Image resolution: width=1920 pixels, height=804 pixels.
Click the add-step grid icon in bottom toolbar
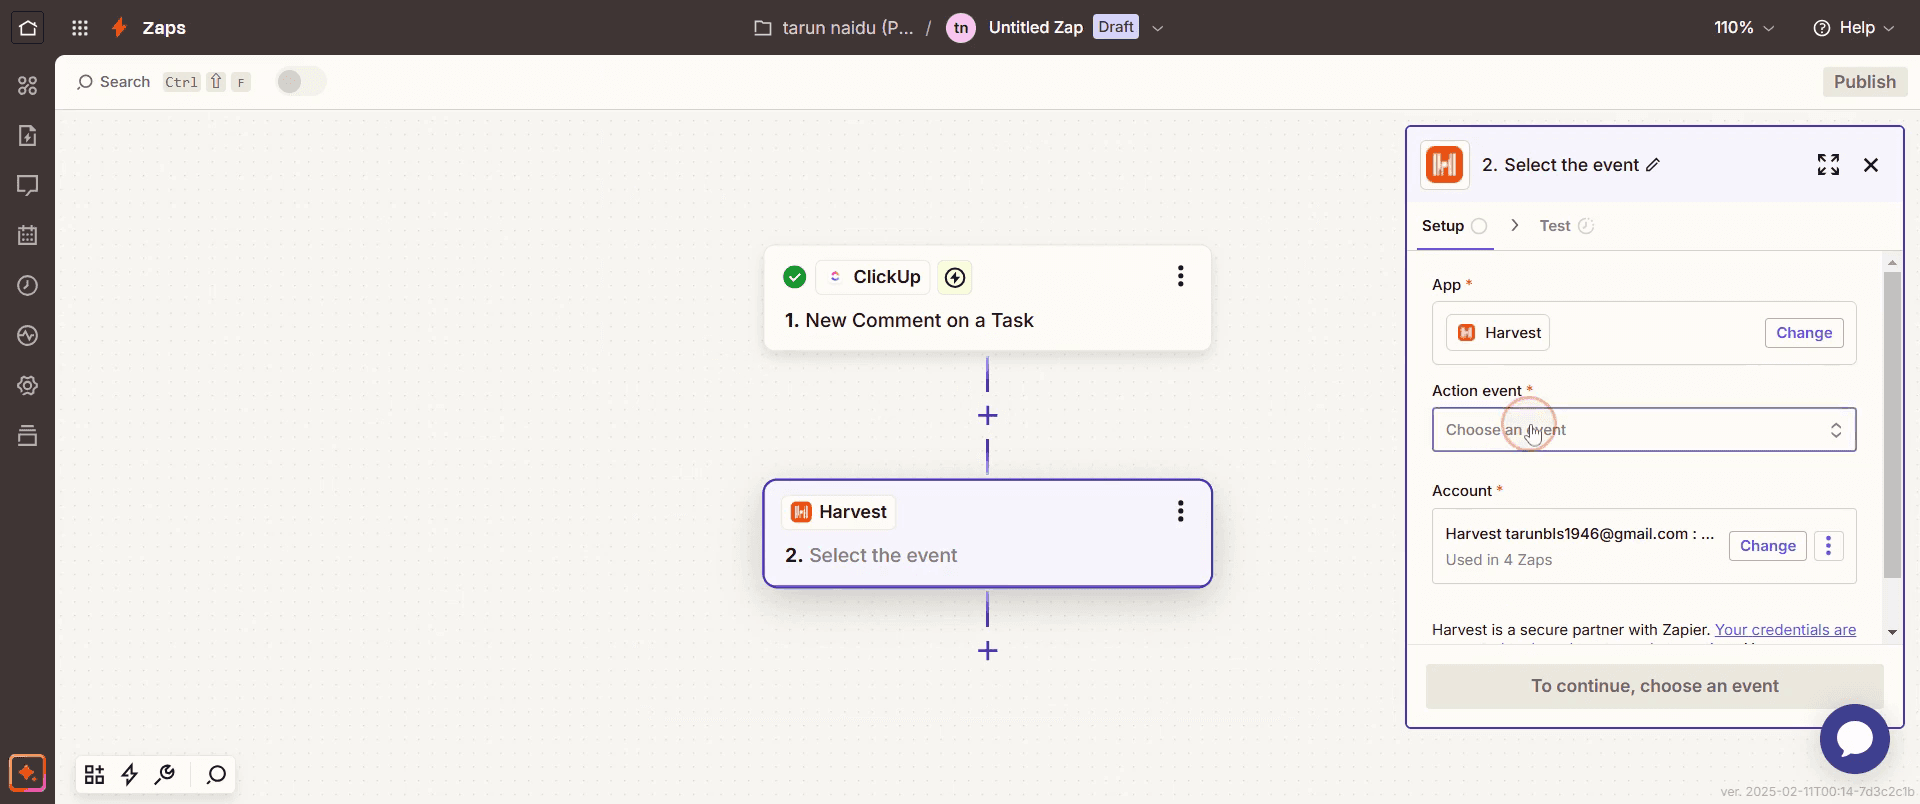click(95, 775)
